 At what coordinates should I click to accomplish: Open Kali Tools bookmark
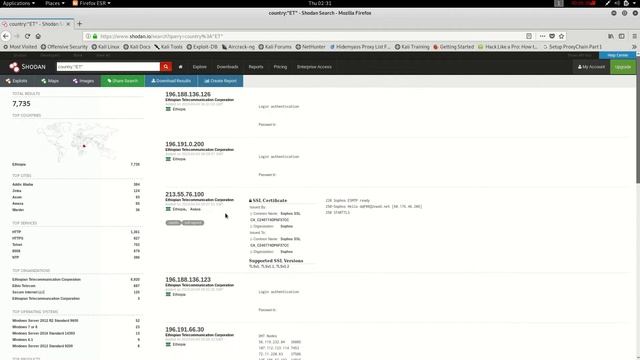169,47
